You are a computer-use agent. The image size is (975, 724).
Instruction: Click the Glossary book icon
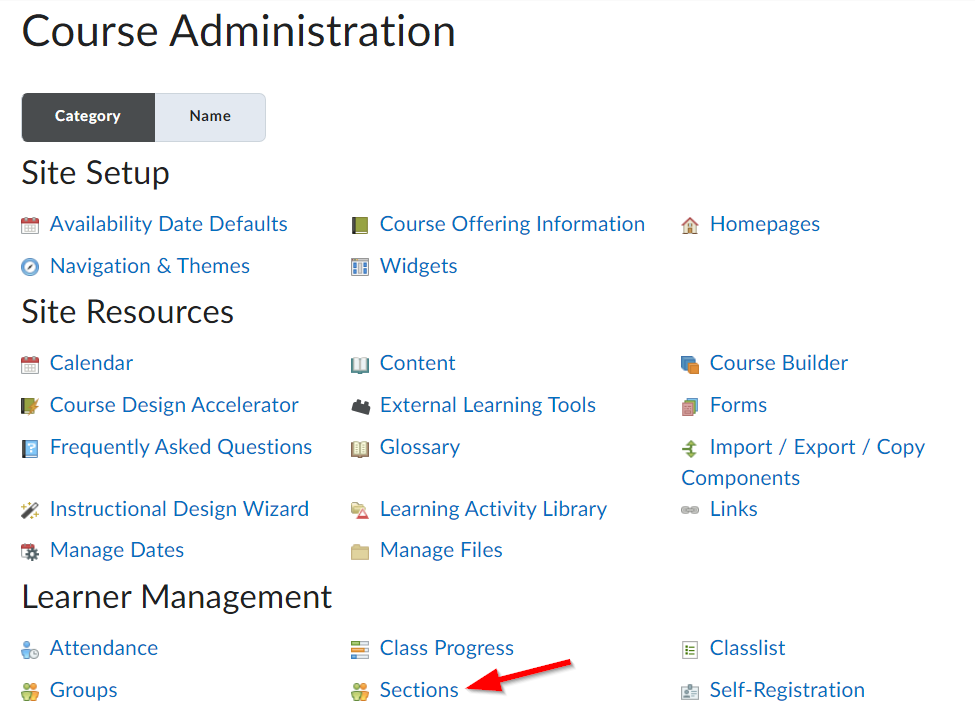pos(360,447)
